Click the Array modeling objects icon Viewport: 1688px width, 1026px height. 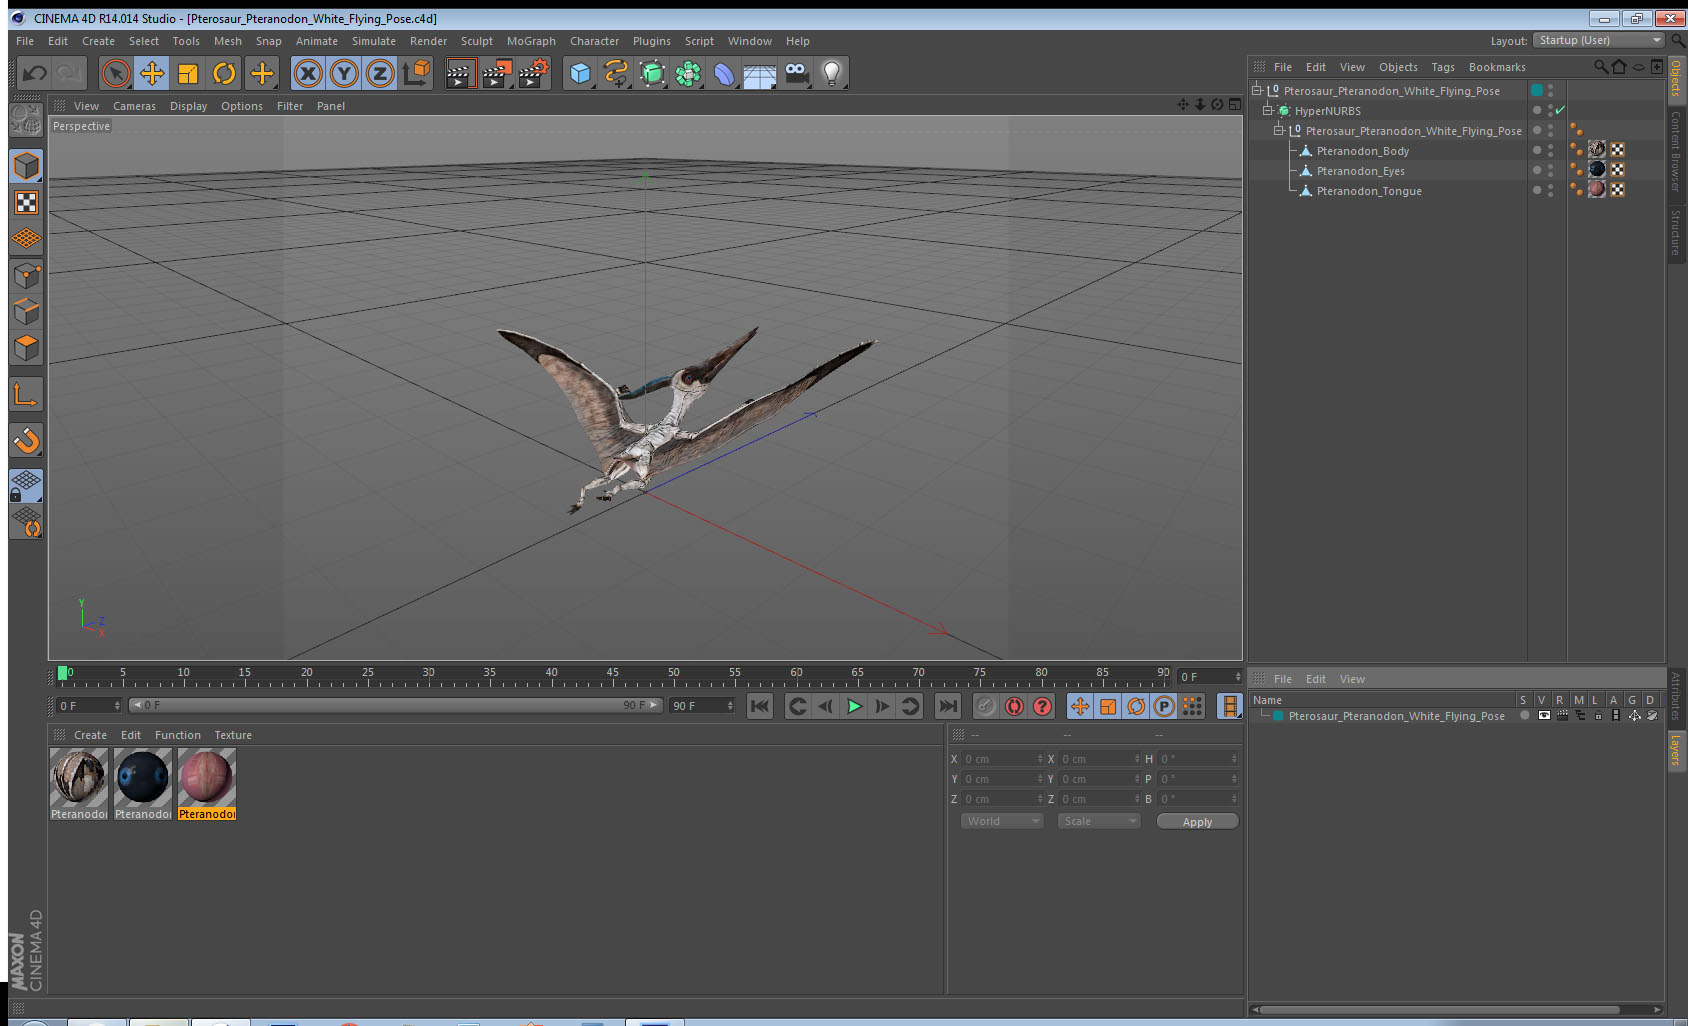pos(688,73)
